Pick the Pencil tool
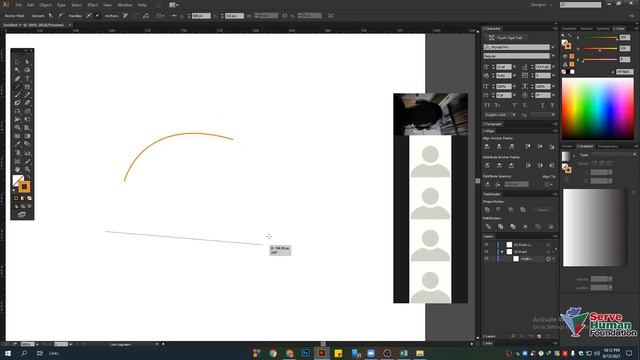640x360 pixels. [27, 94]
